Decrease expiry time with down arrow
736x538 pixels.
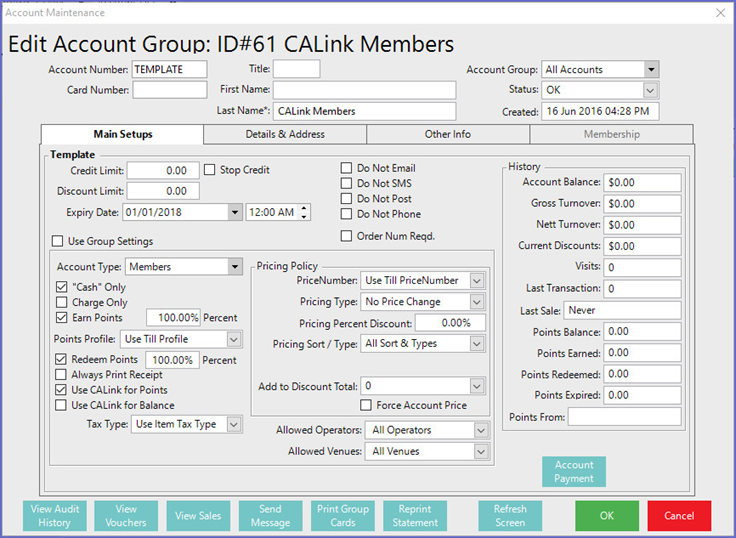(x=304, y=216)
